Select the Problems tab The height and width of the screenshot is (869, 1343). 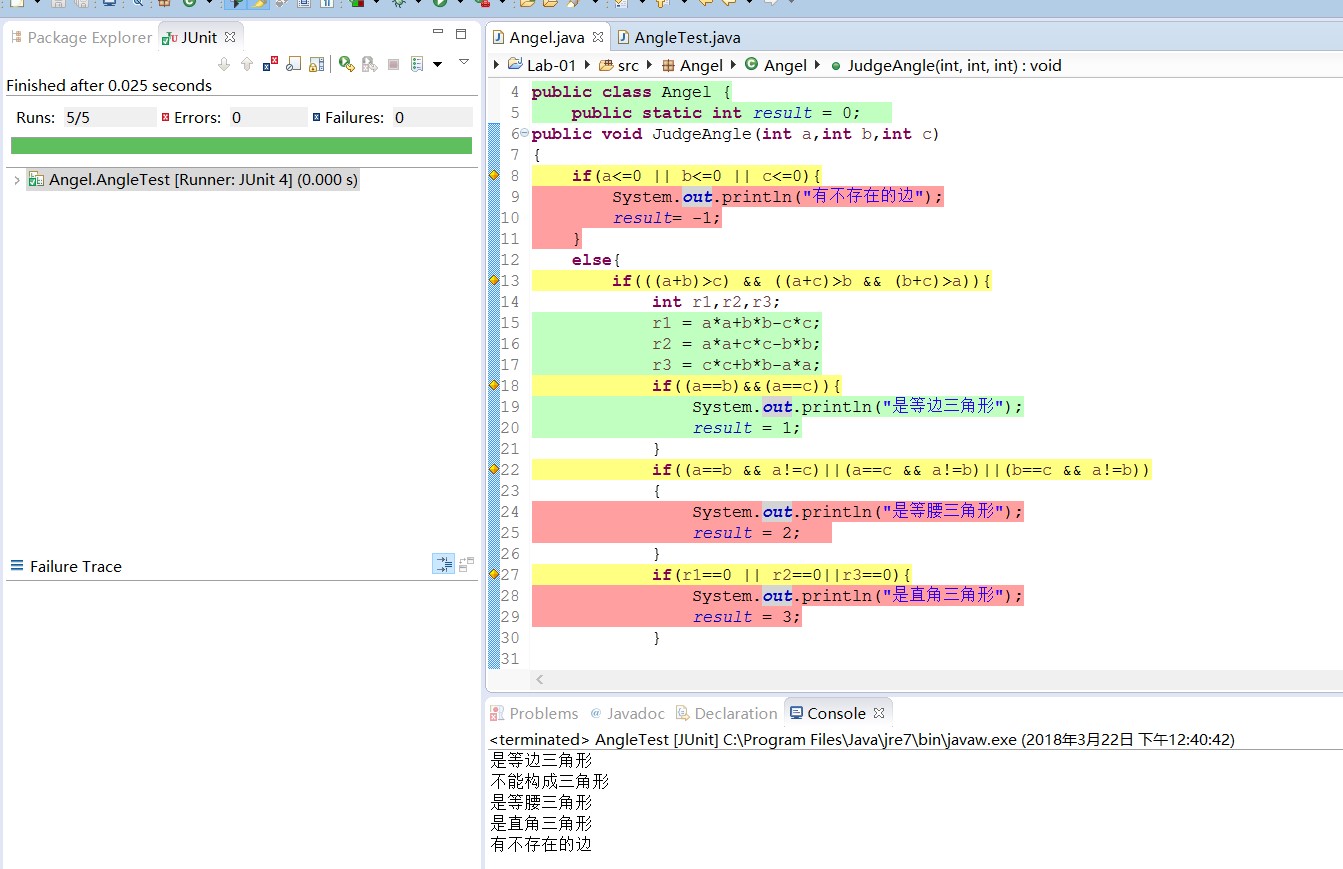coord(543,713)
